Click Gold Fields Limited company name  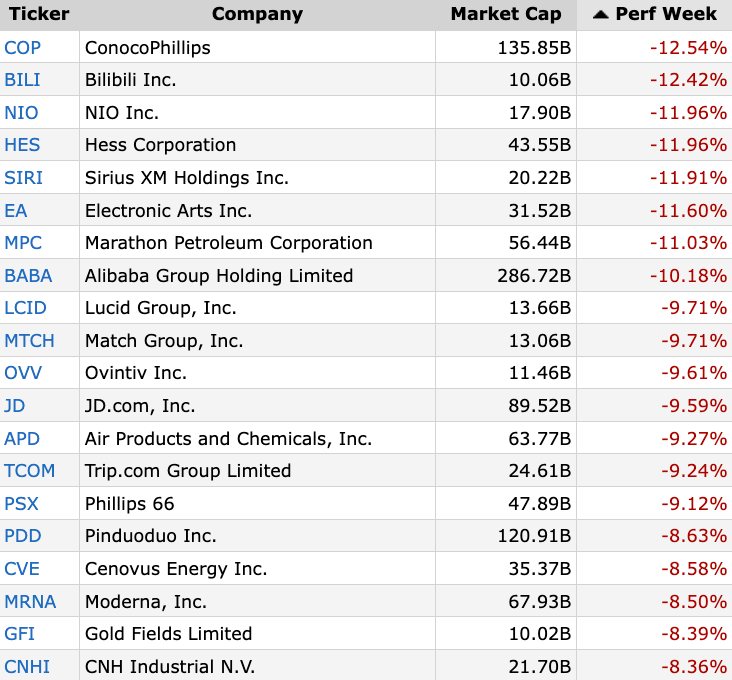[168, 634]
